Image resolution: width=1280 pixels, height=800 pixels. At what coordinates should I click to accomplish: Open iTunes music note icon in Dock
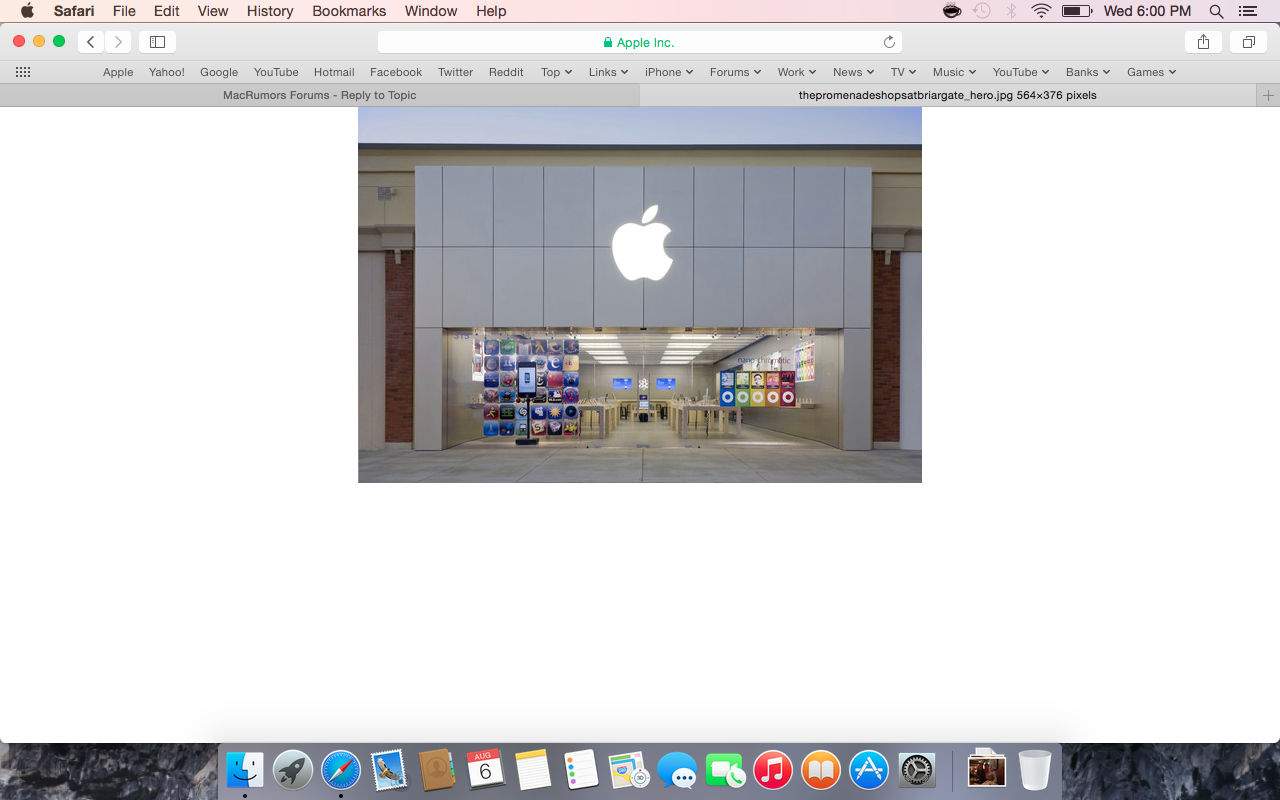(x=773, y=770)
